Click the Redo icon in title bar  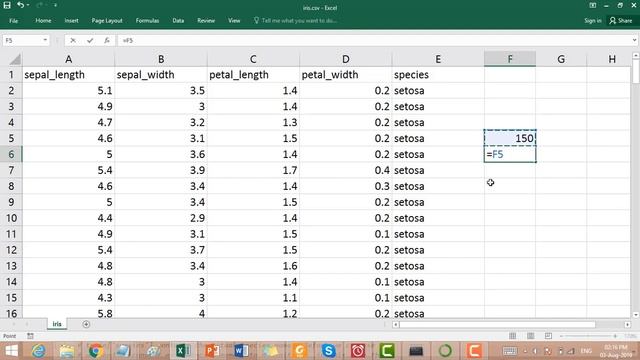[x=40, y=5]
